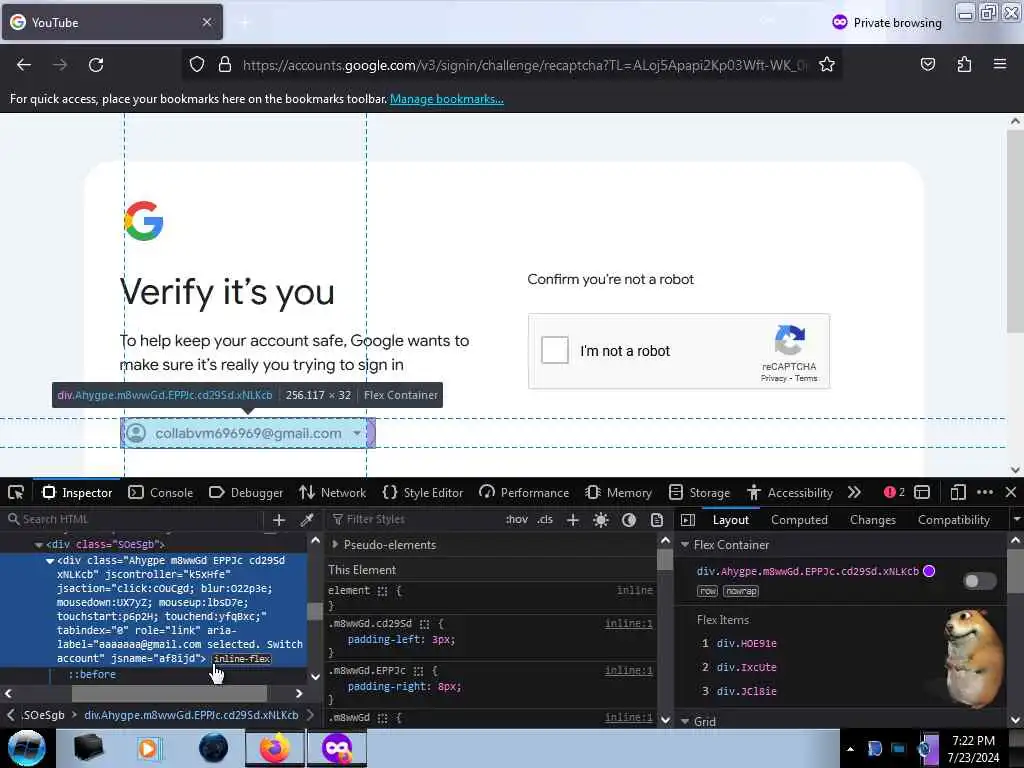Collapse the div Ahygpe m8wwGd node
1024x768 pixels.
click(50, 561)
